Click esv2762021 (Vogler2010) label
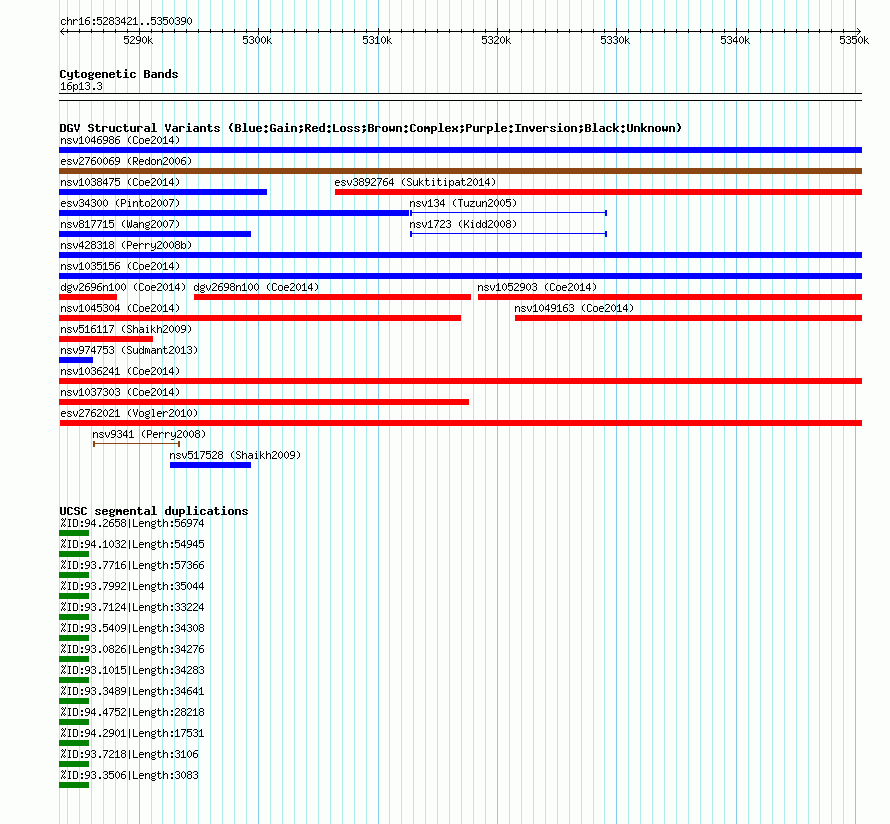 click(129, 413)
